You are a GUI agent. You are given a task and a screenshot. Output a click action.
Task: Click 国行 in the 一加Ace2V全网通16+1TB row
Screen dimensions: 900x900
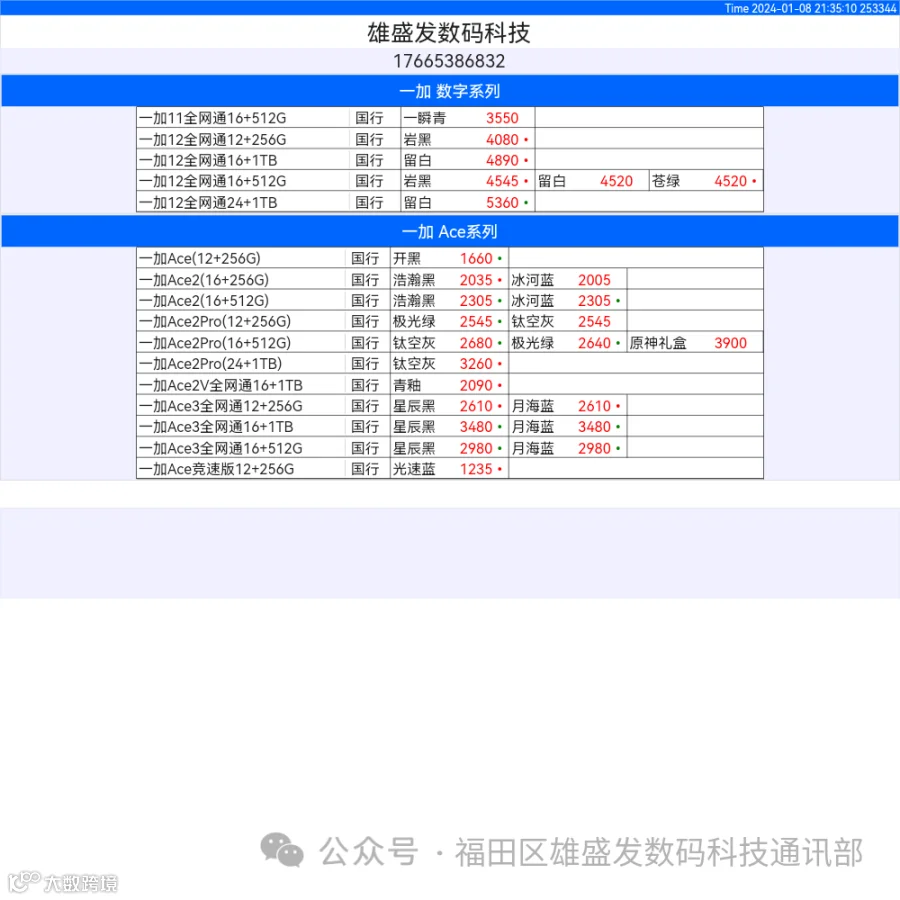point(365,385)
